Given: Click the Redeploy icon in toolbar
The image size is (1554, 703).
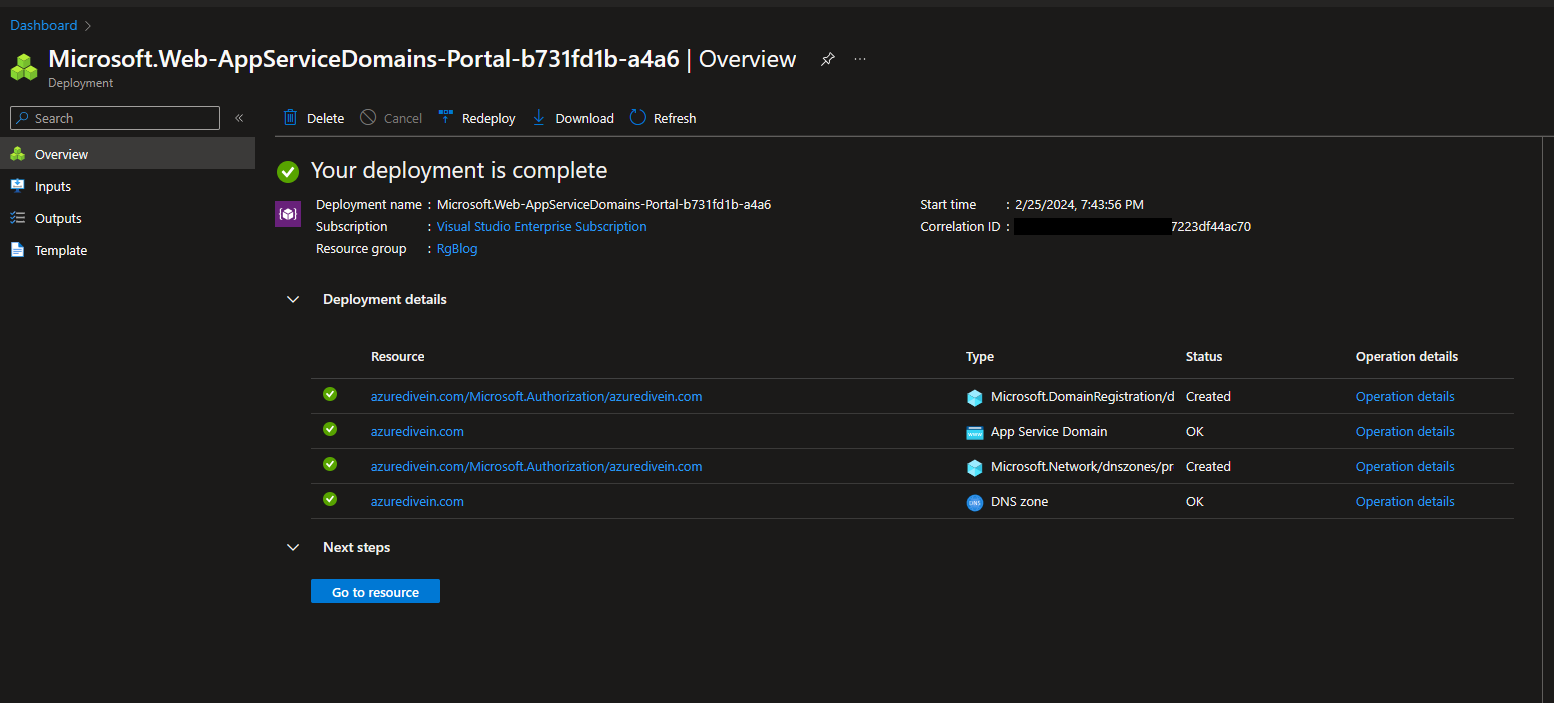Looking at the screenshot, I should point(445,118).
